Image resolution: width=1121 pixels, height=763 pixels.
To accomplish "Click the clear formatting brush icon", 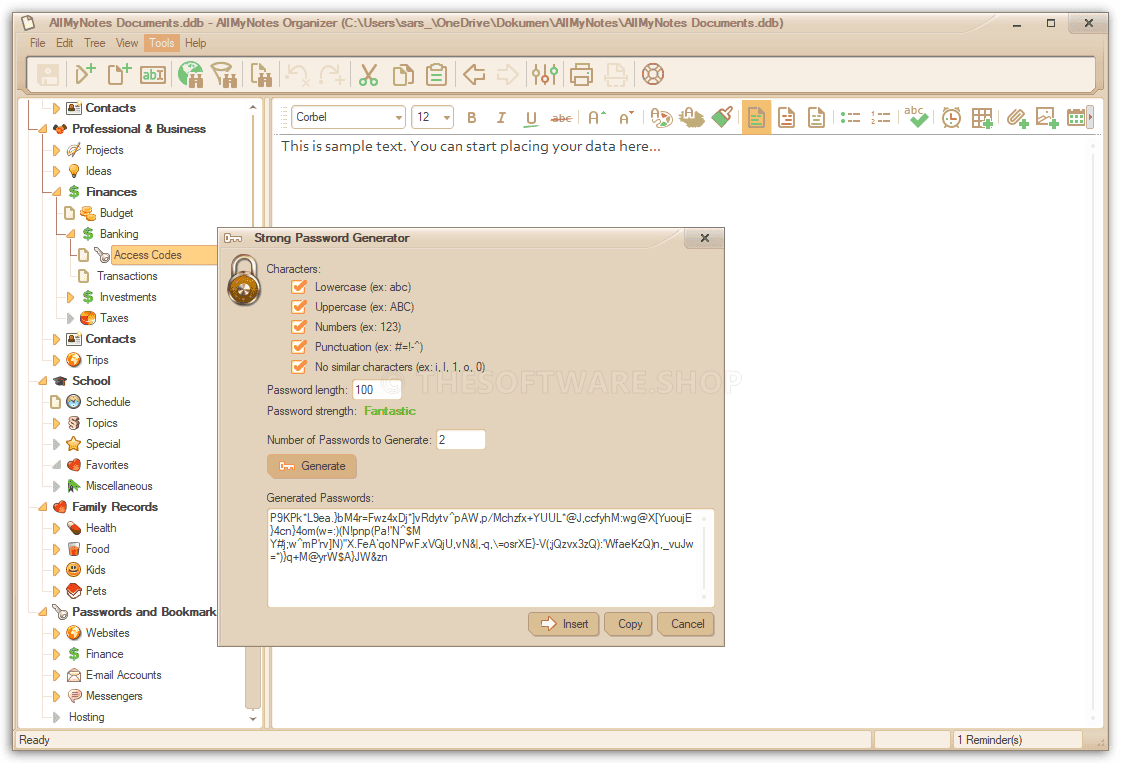I will pyautogui.click(x=722, y=117).
